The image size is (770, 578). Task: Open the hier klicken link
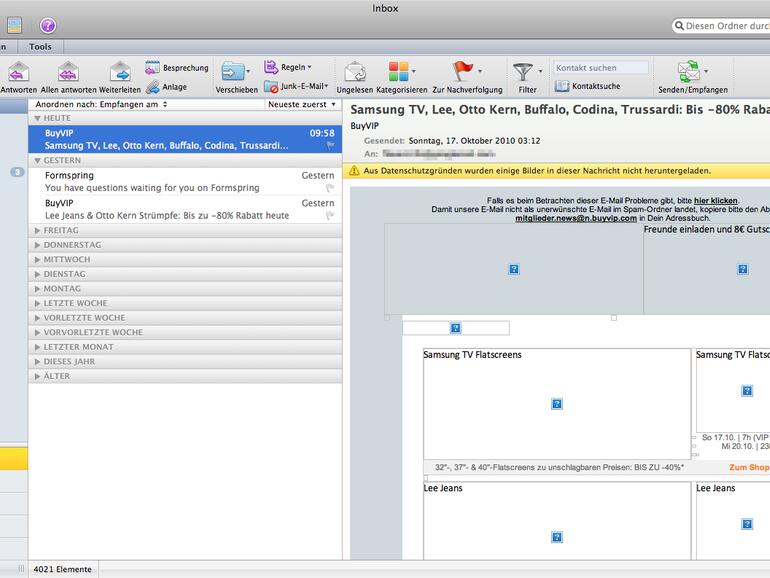tap(715, 200)
